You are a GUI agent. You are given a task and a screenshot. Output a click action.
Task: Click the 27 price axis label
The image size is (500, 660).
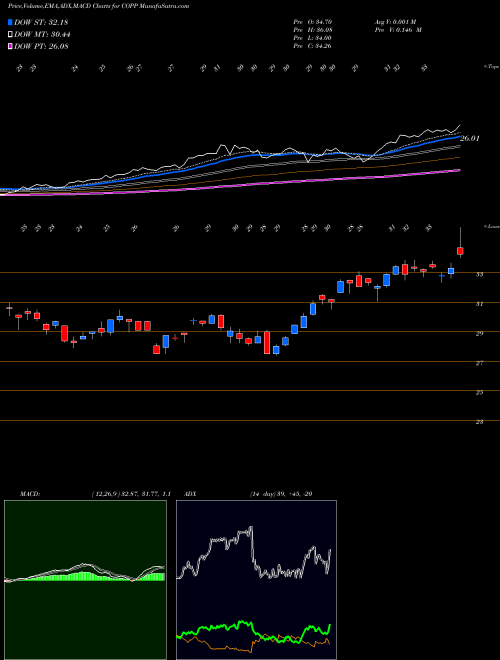(x=479, y=362)
